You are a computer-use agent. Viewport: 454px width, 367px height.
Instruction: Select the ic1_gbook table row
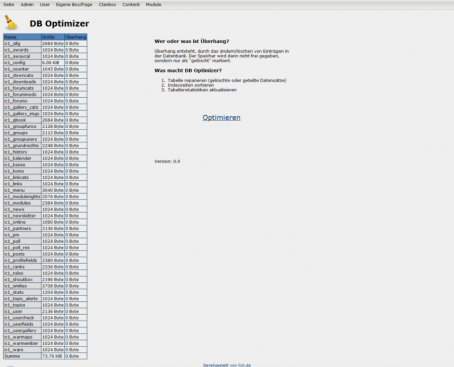point(45,120)
